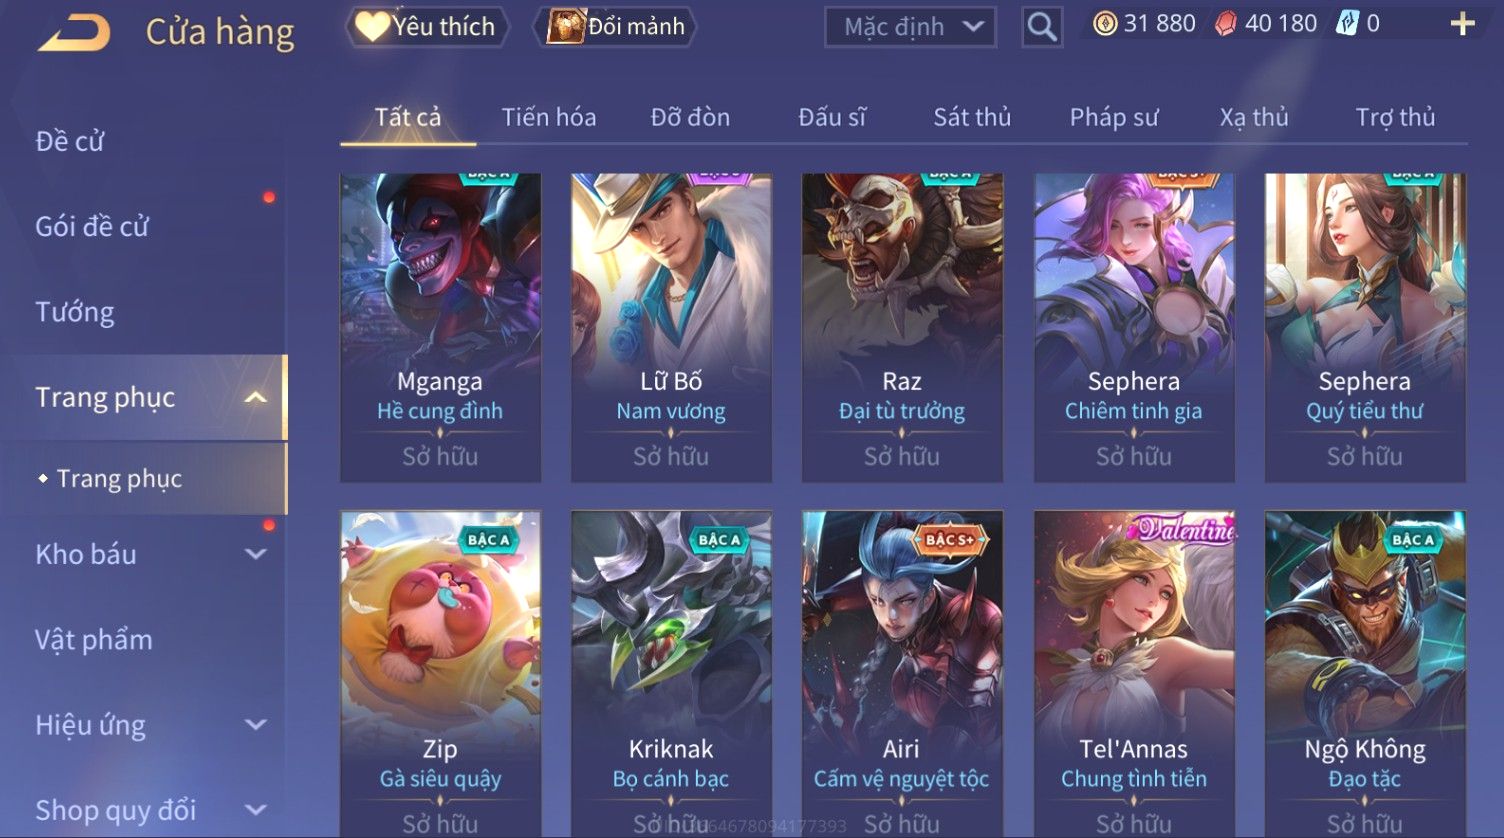Tap the blue voucher ticket icon

coord(1348,24)
